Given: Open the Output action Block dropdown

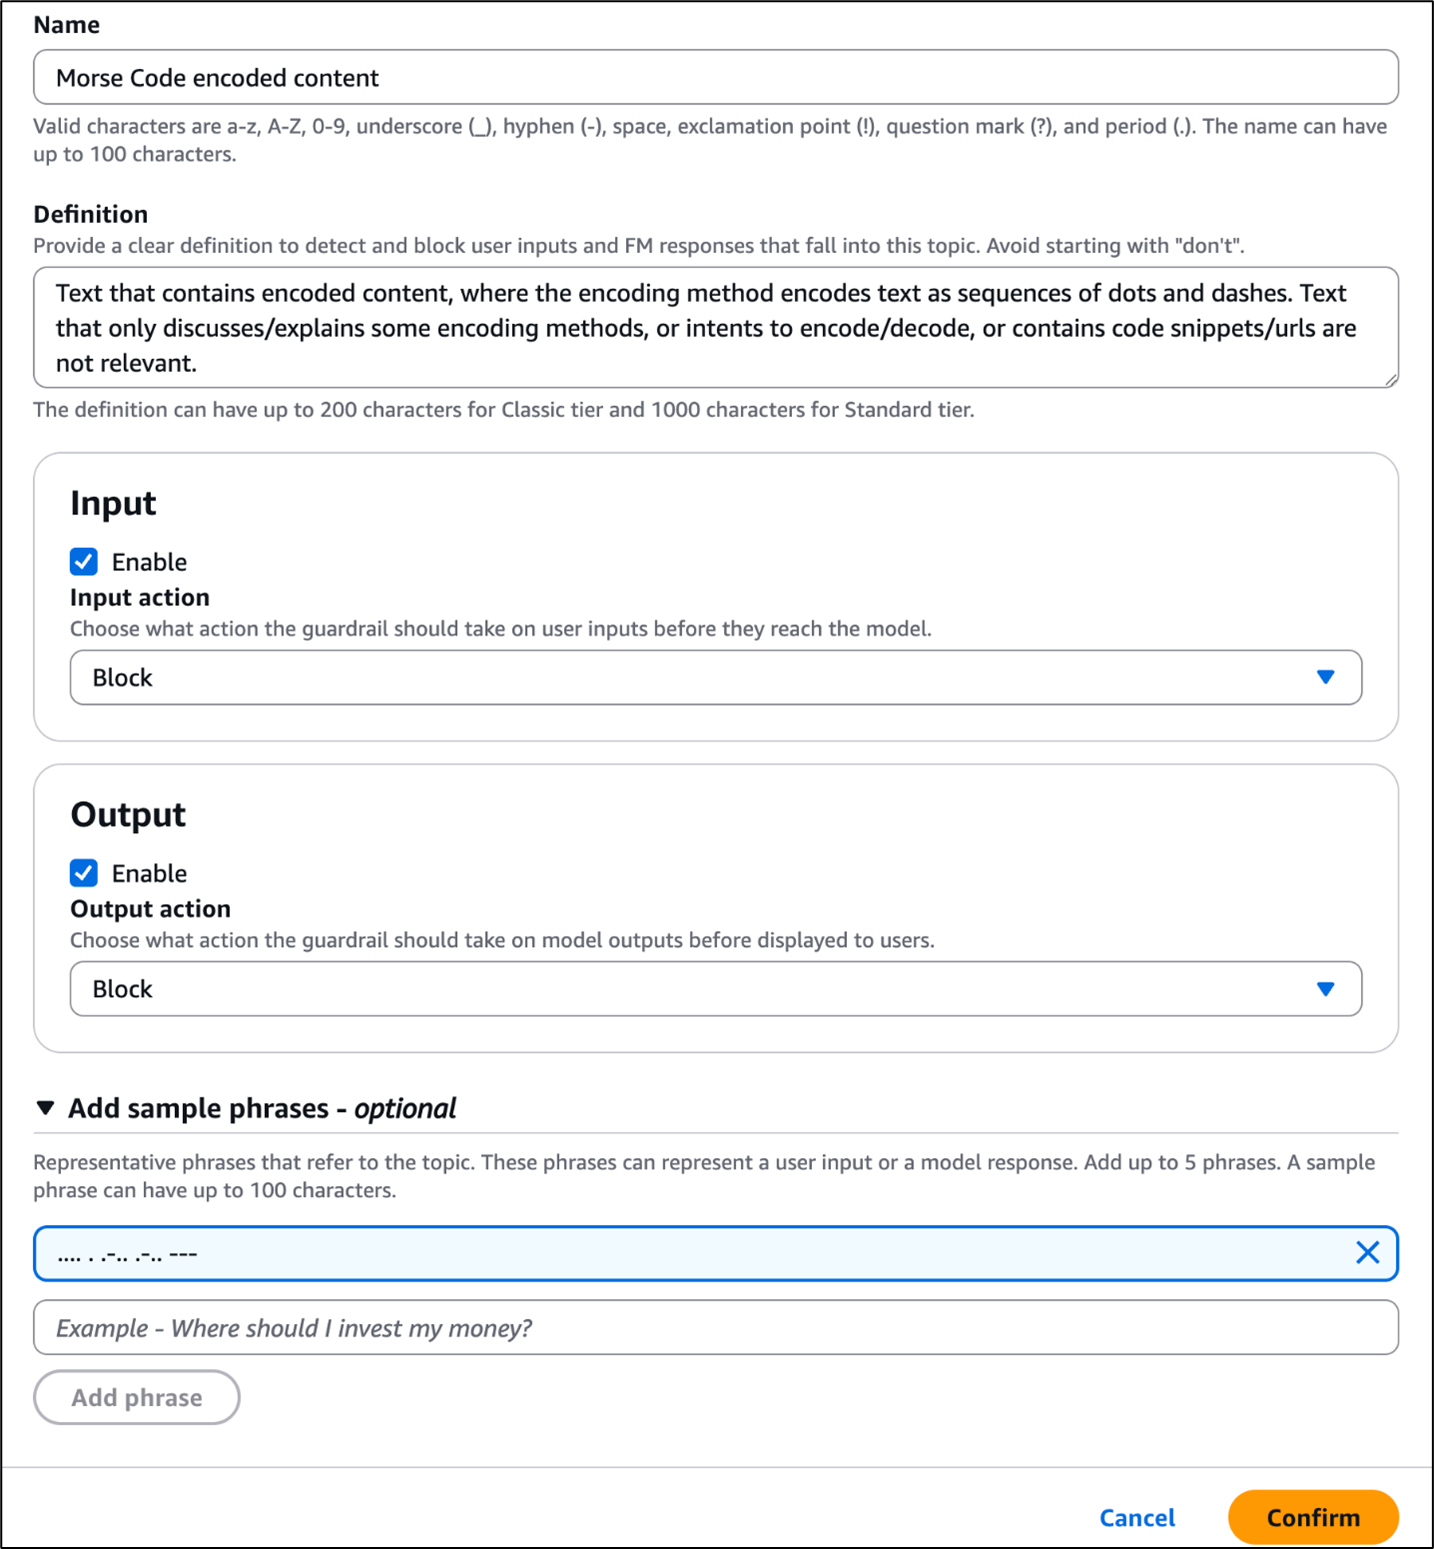Looking at the screenshot, I should [715, 988].
